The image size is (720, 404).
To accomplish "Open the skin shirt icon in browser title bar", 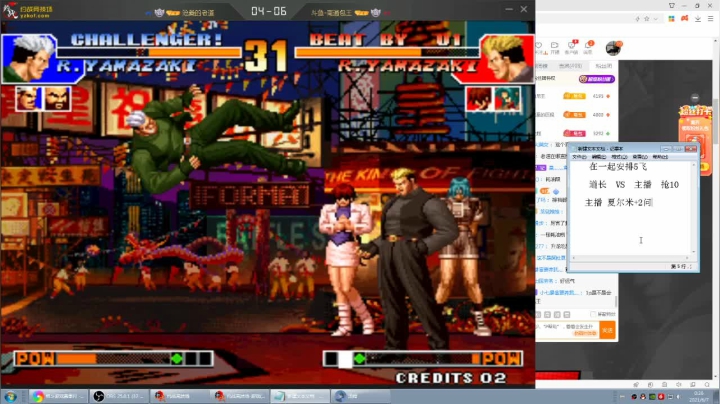I will [671, 6].
